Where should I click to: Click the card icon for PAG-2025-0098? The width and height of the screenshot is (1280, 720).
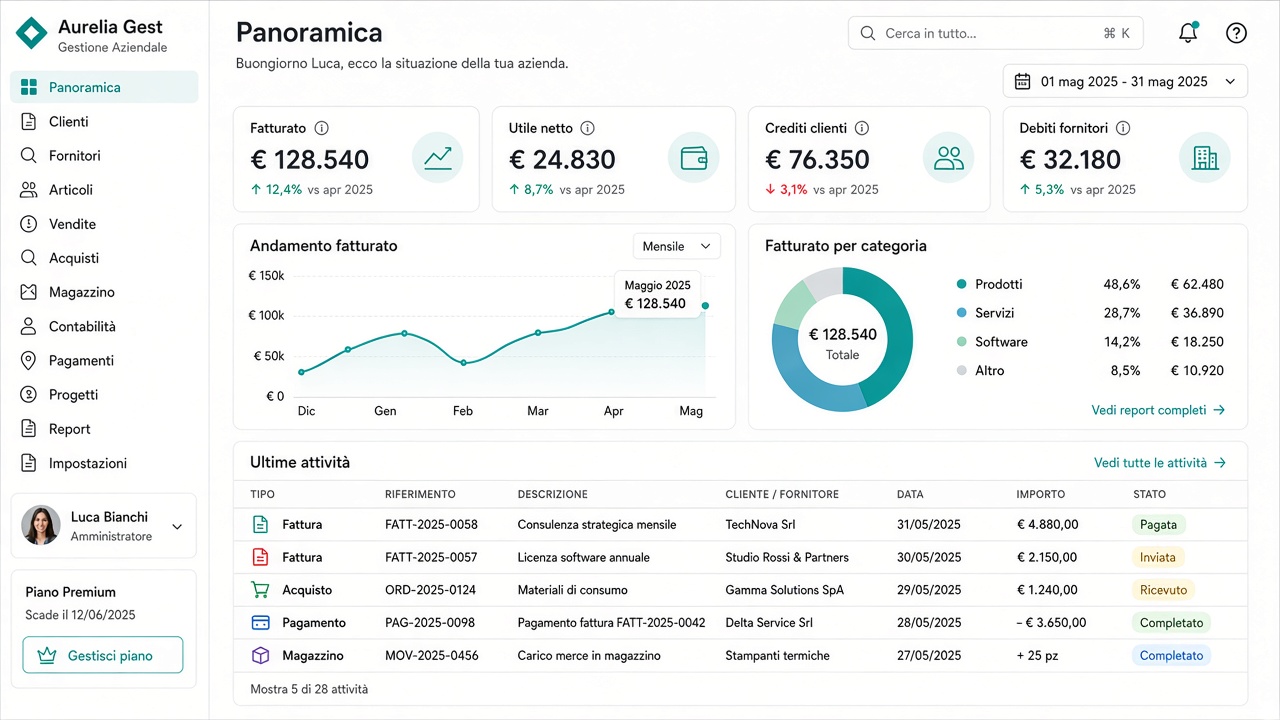point(260,623)
